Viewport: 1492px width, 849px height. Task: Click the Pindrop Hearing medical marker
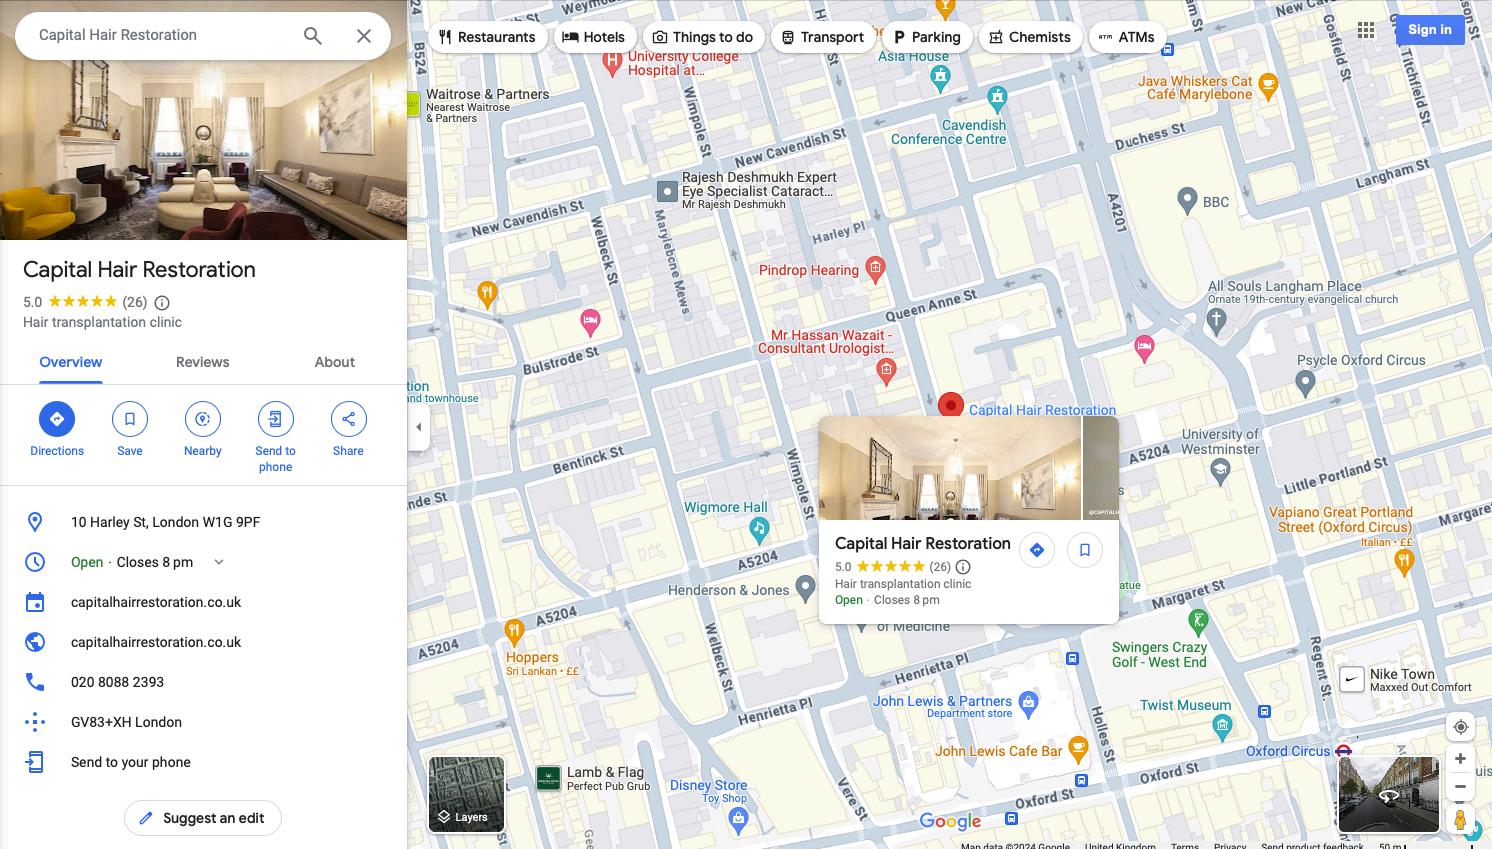876,268
